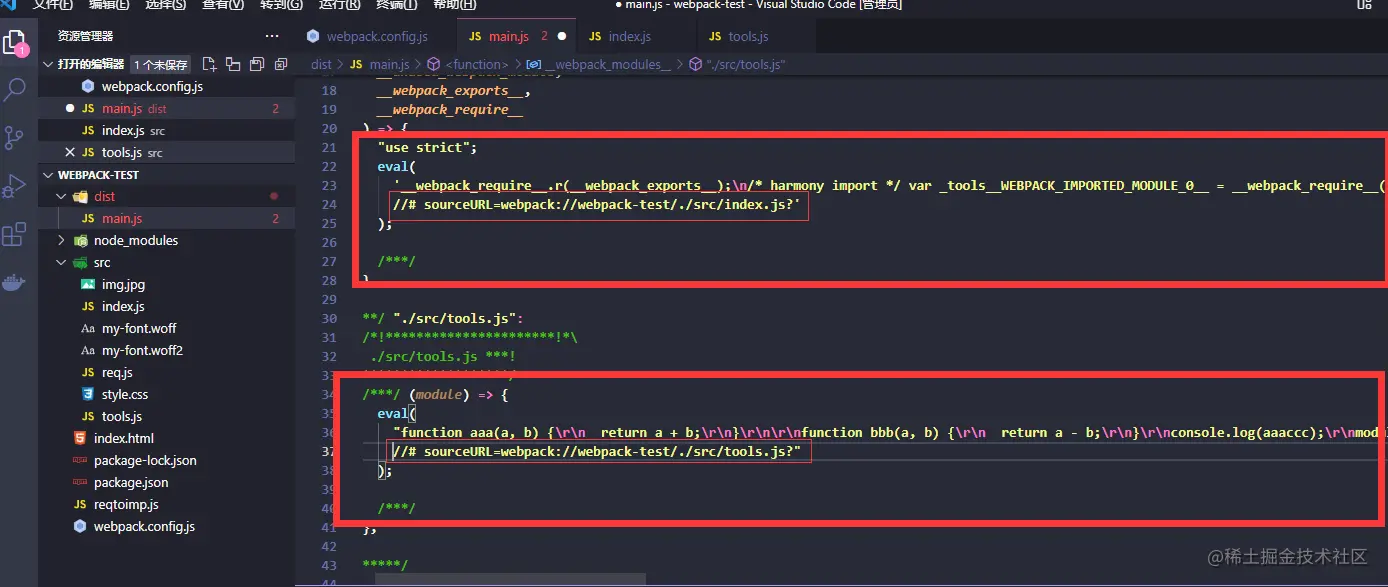Open the 查看(V) menu
Image resolution: width=1388 pixels, height=587 pixels.
pos(223,5)
